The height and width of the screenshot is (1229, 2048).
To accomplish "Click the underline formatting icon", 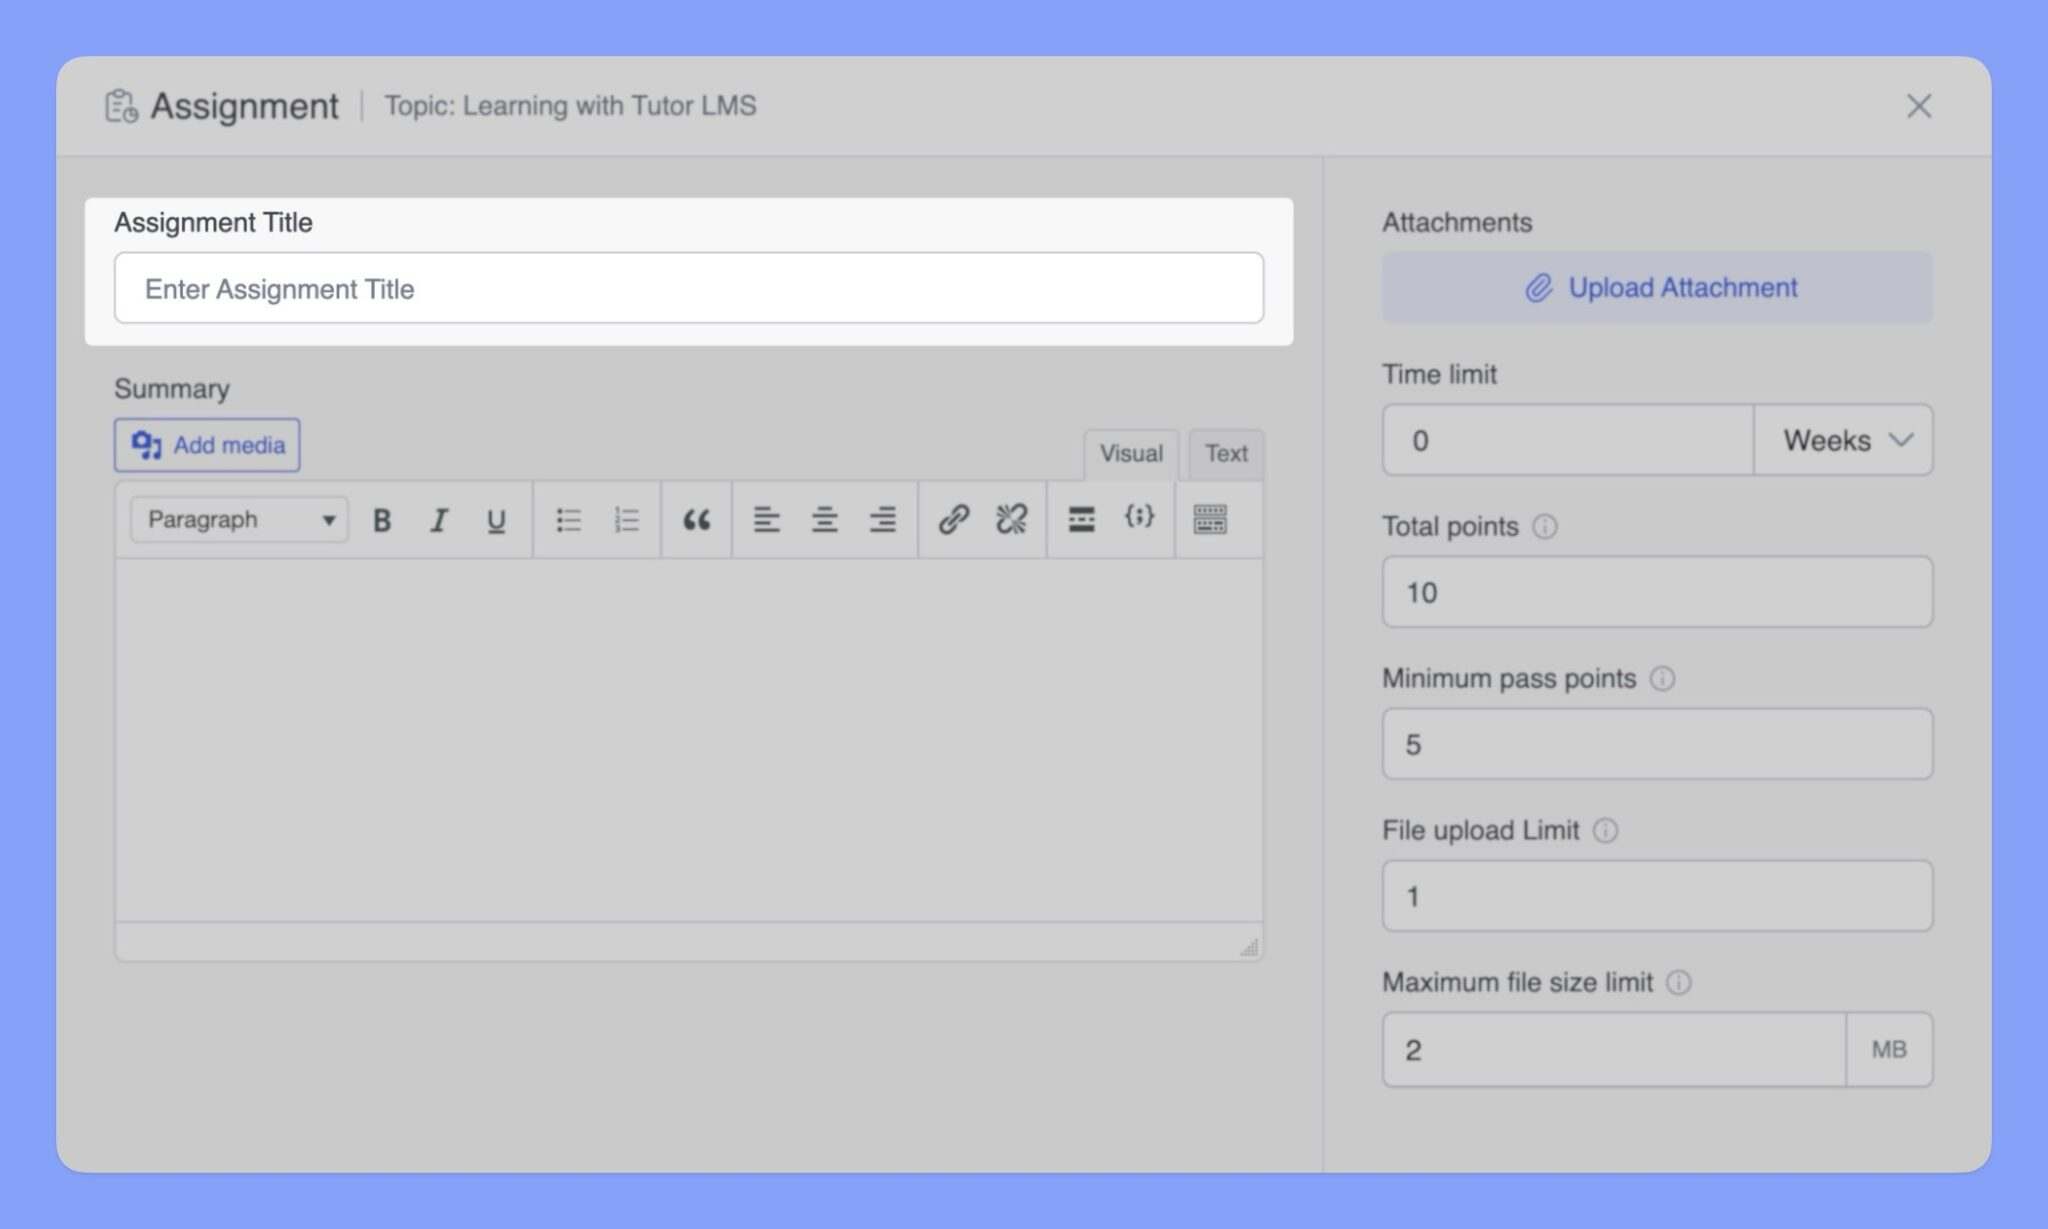I will (495, 520).
